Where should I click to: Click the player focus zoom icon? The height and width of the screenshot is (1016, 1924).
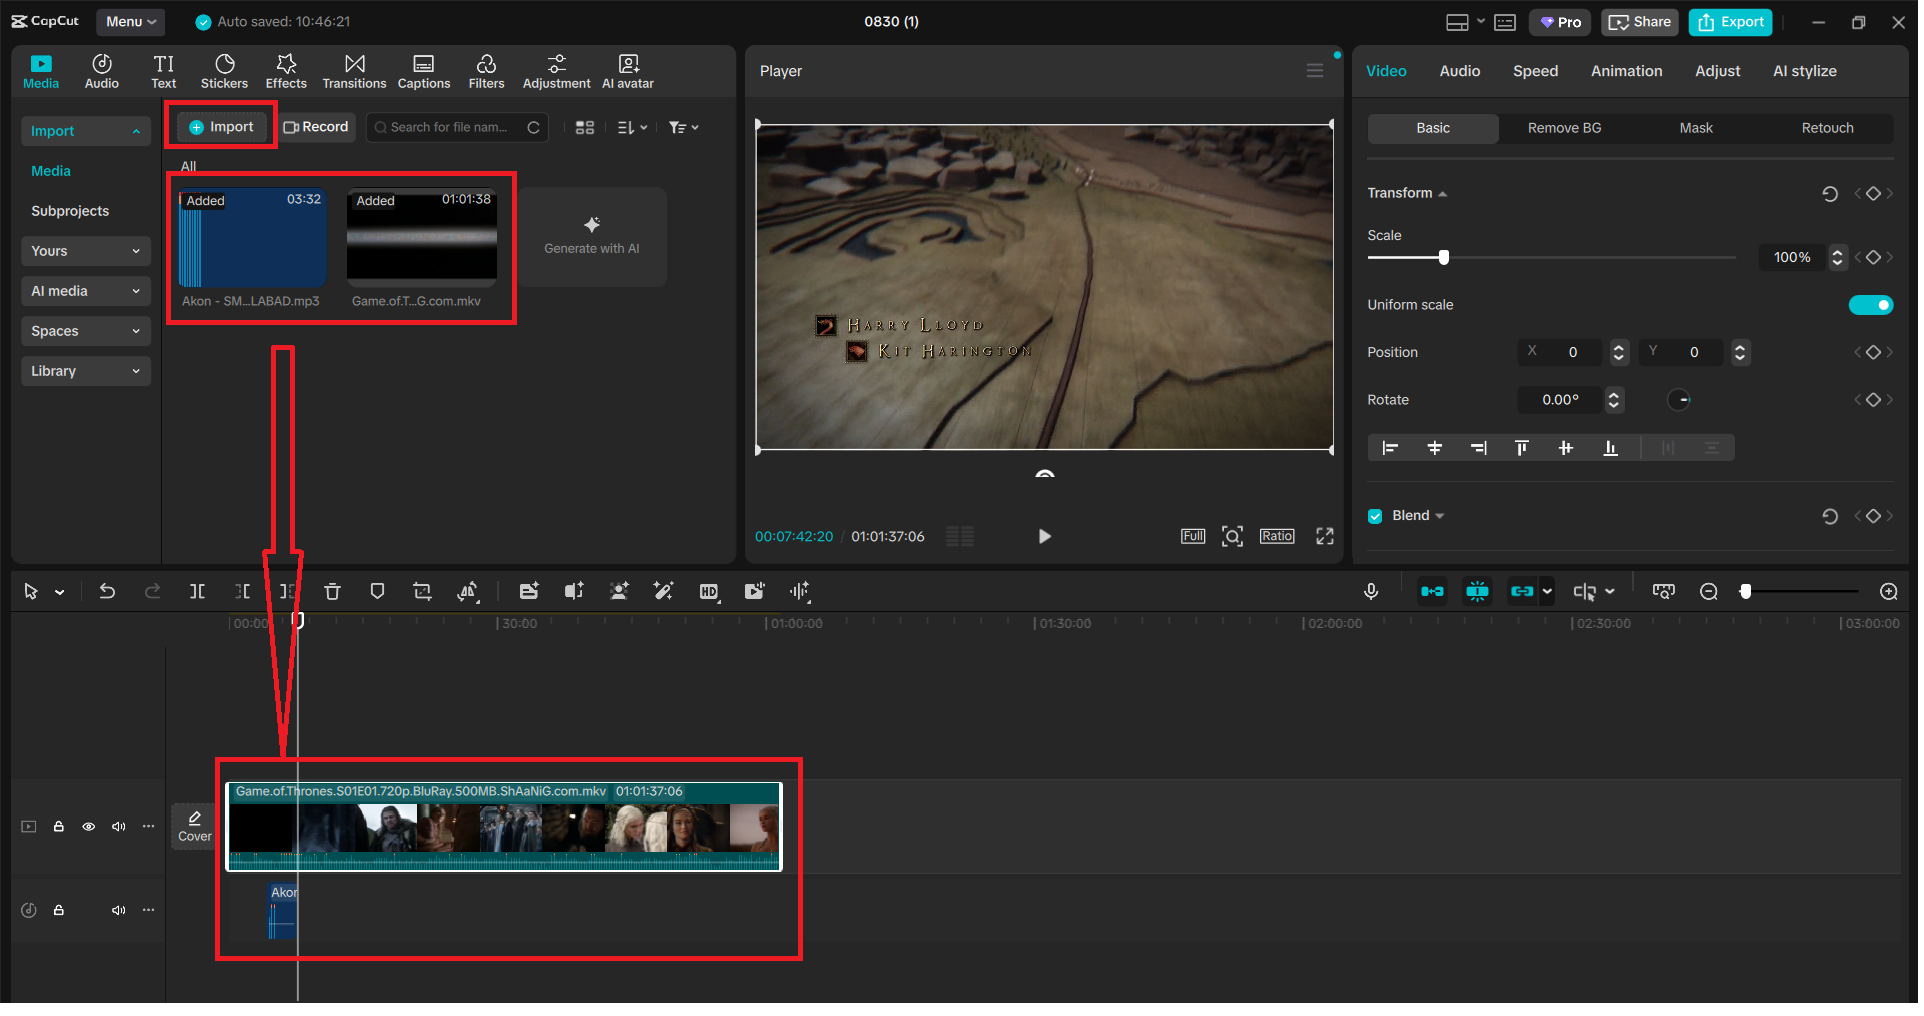pos(1233,537)
